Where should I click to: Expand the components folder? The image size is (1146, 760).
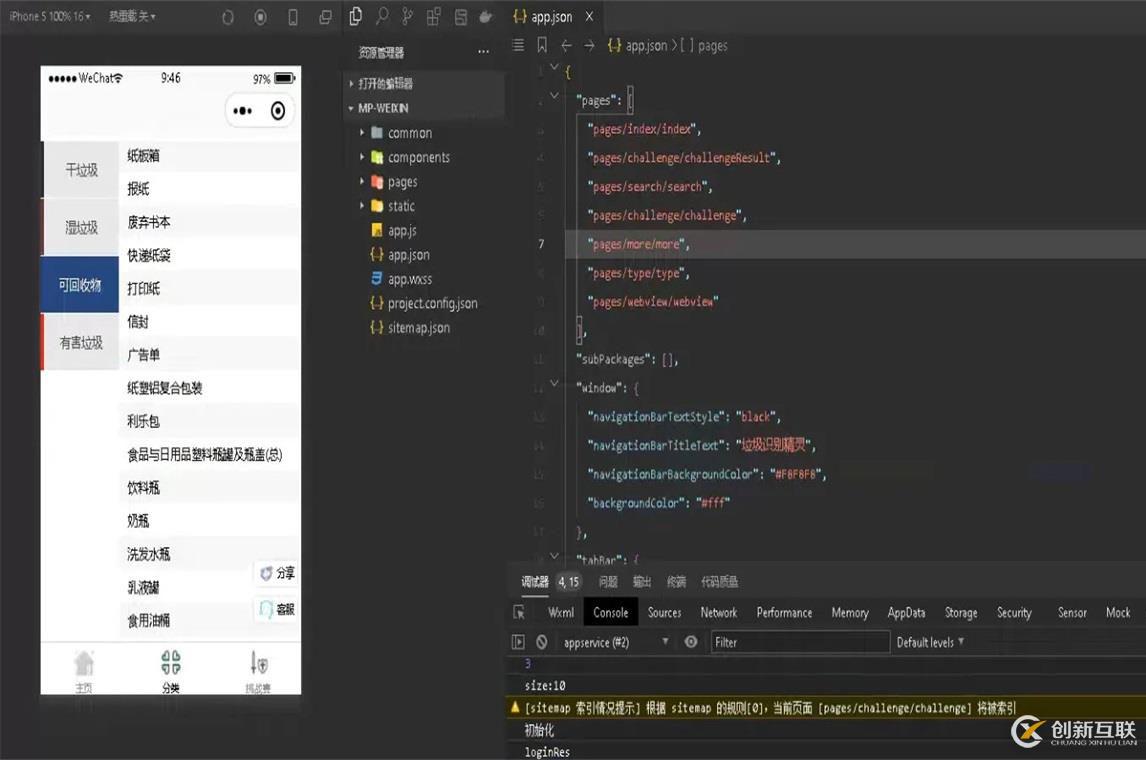coord(418,157)
